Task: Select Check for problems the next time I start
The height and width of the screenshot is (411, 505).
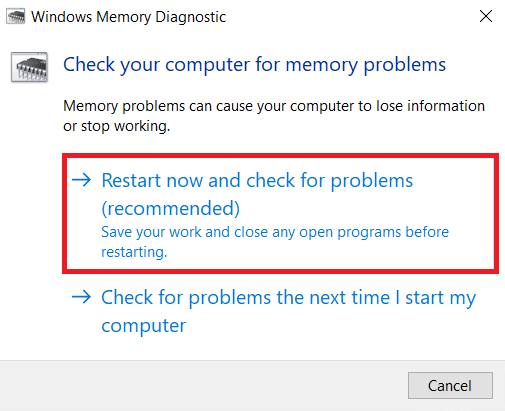Action: click(289, 311)
